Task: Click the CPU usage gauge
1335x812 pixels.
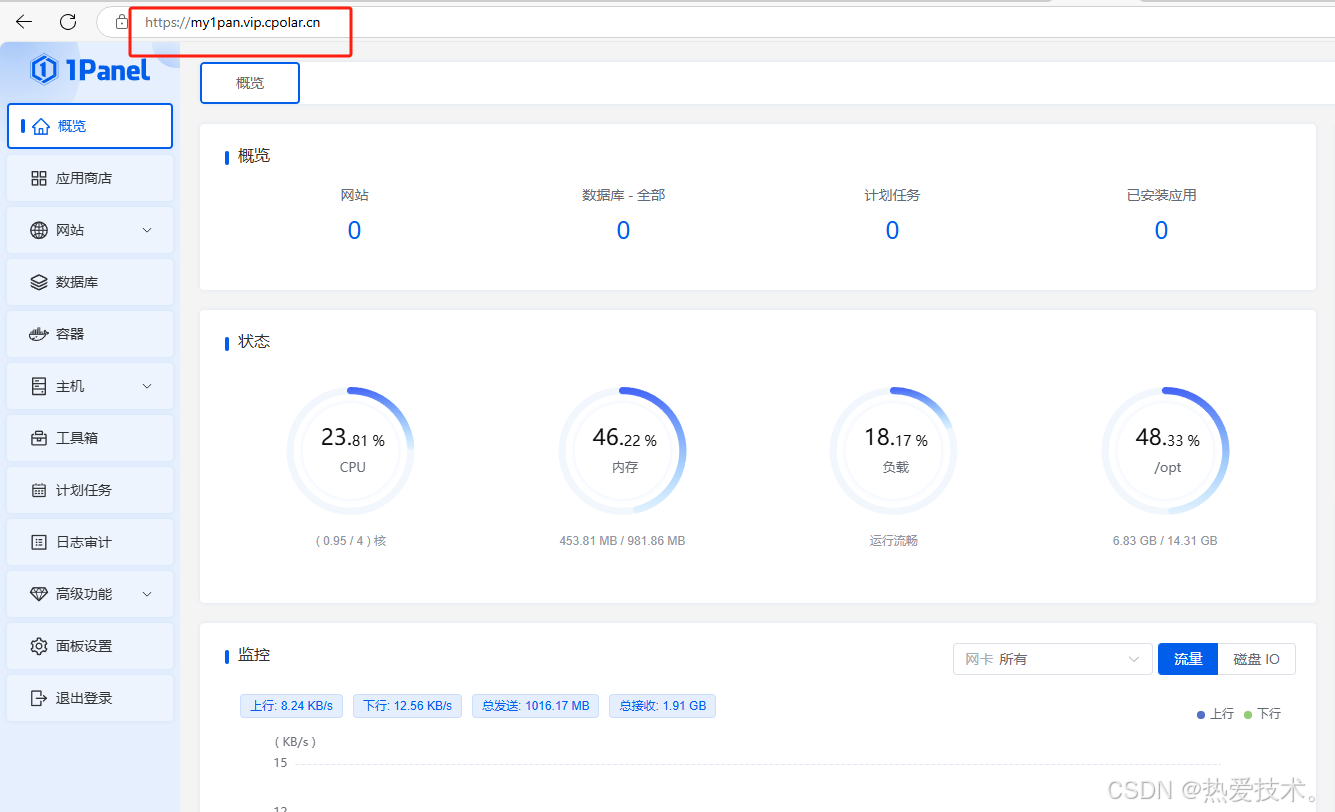Action: (x=352, y=451)
